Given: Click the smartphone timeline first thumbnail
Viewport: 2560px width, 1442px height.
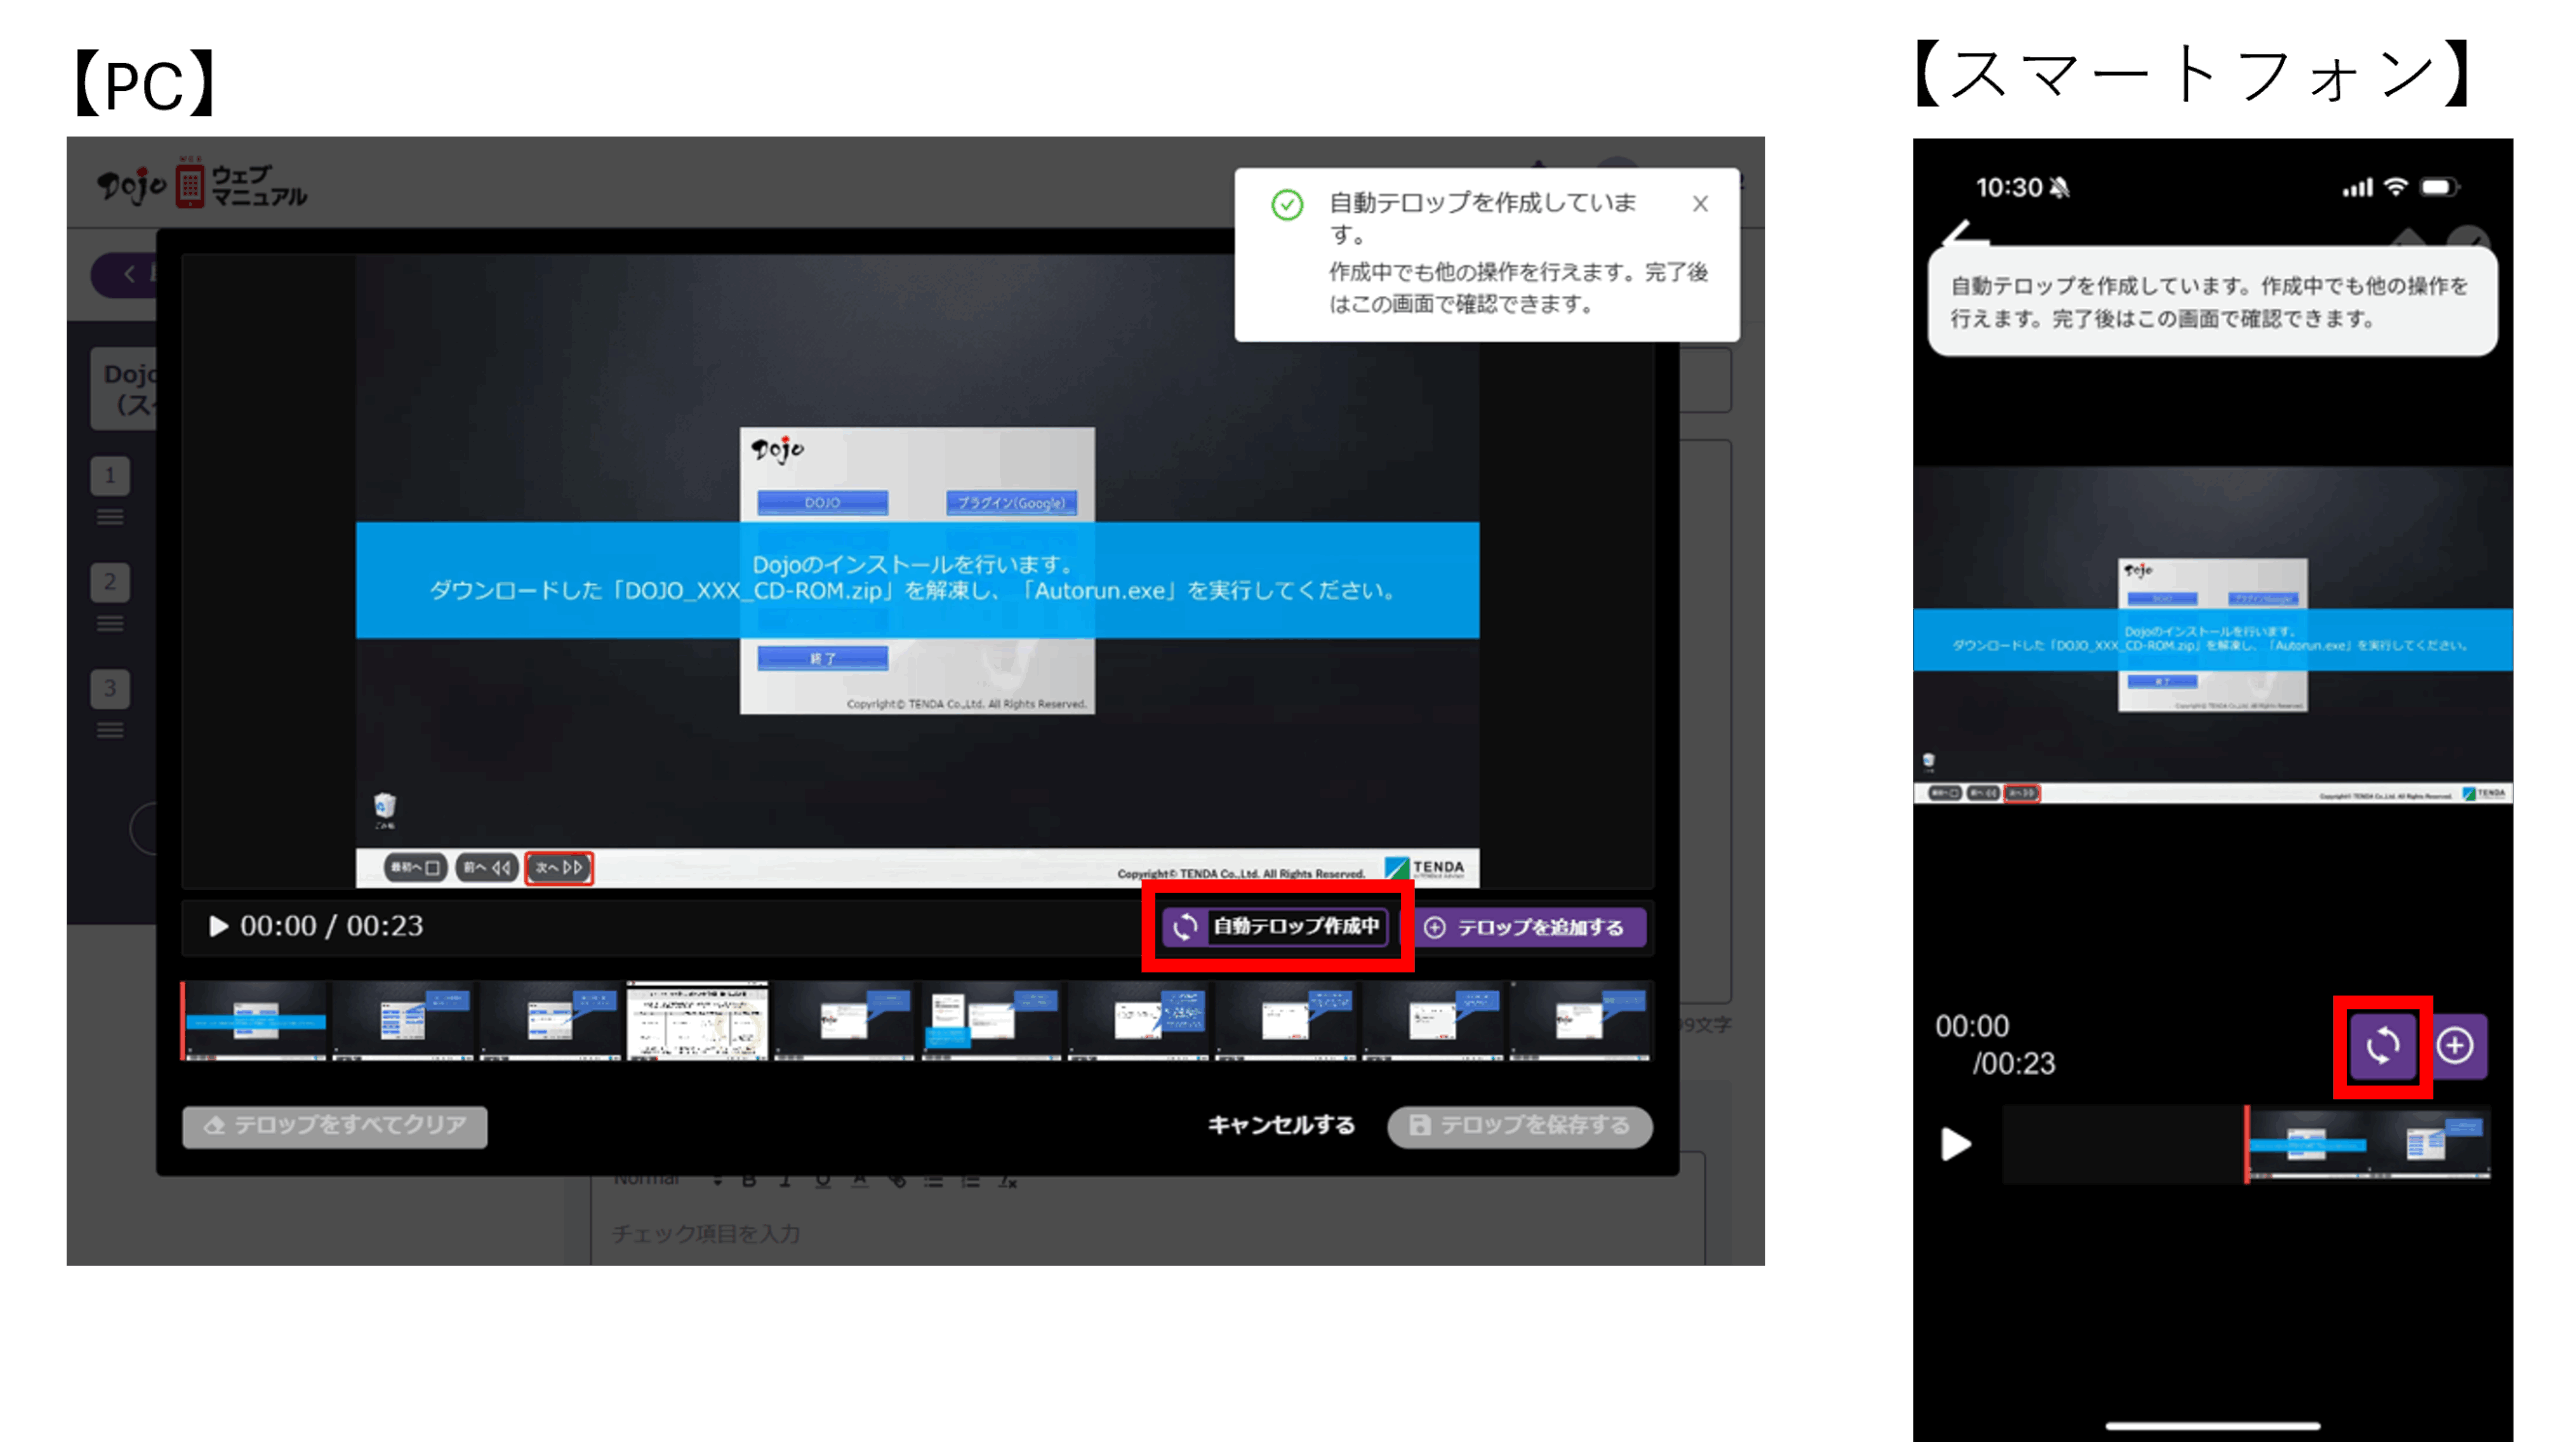Looking at the screenshot, I should pyautogui.click(x=2308, y=1145).
